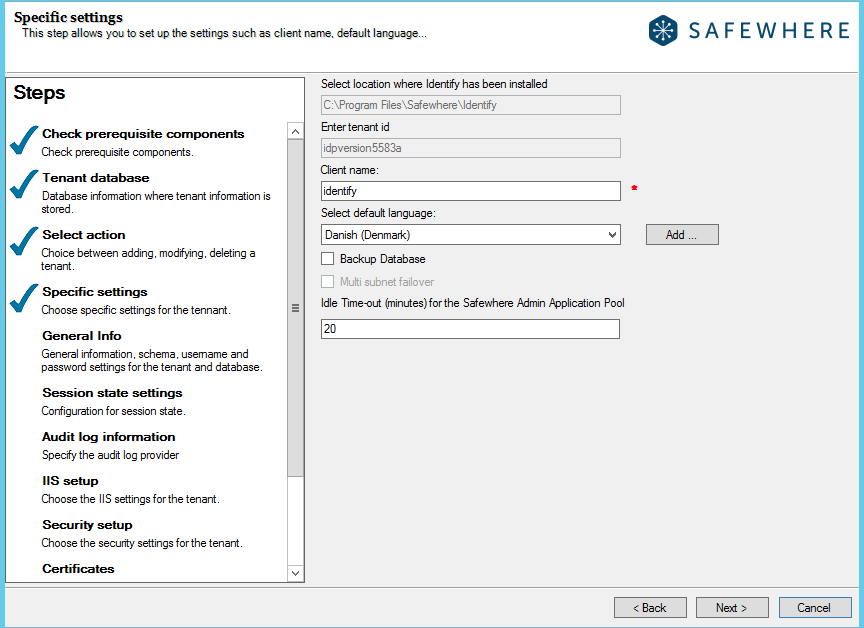
Task: Select the Session state settings step
Action: (112, 393)
